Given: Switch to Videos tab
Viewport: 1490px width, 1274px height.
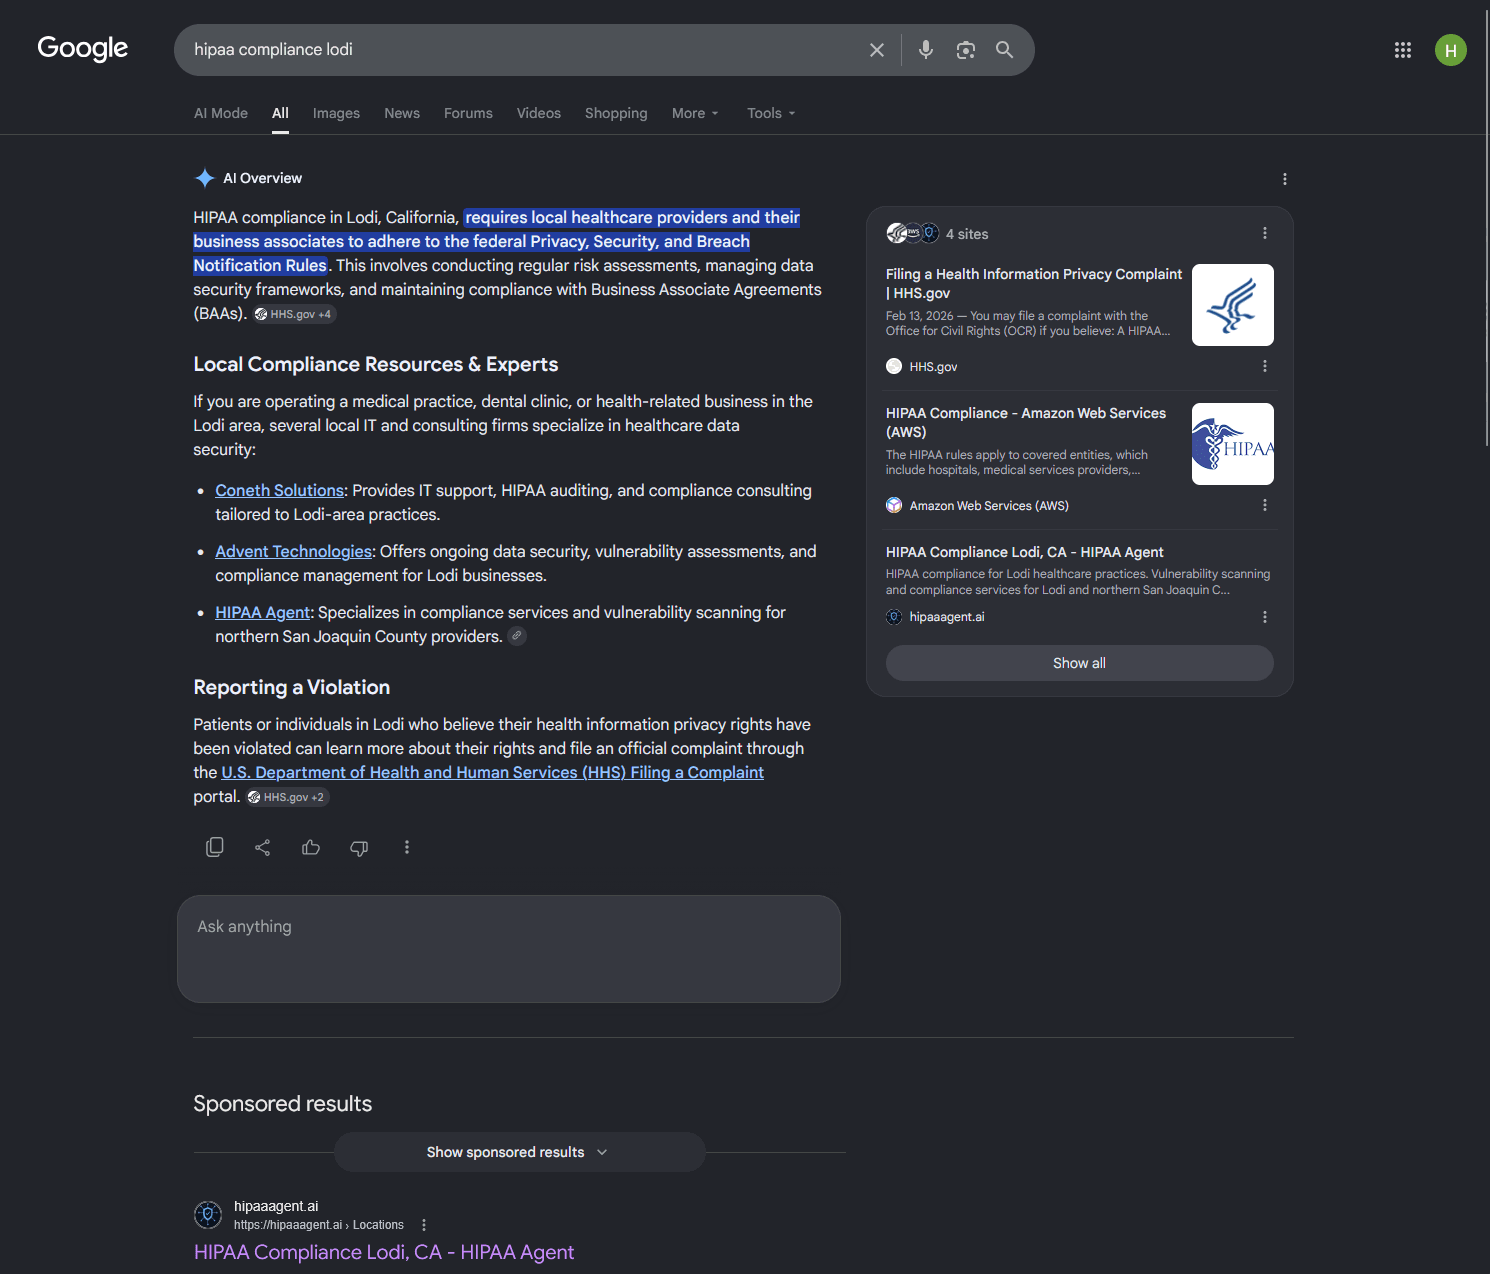Looking at the screenshot, I should tap(539, 113).
